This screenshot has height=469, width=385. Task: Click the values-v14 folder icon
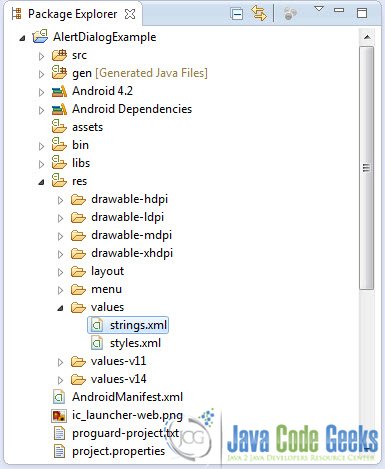(x=78, y=379)
